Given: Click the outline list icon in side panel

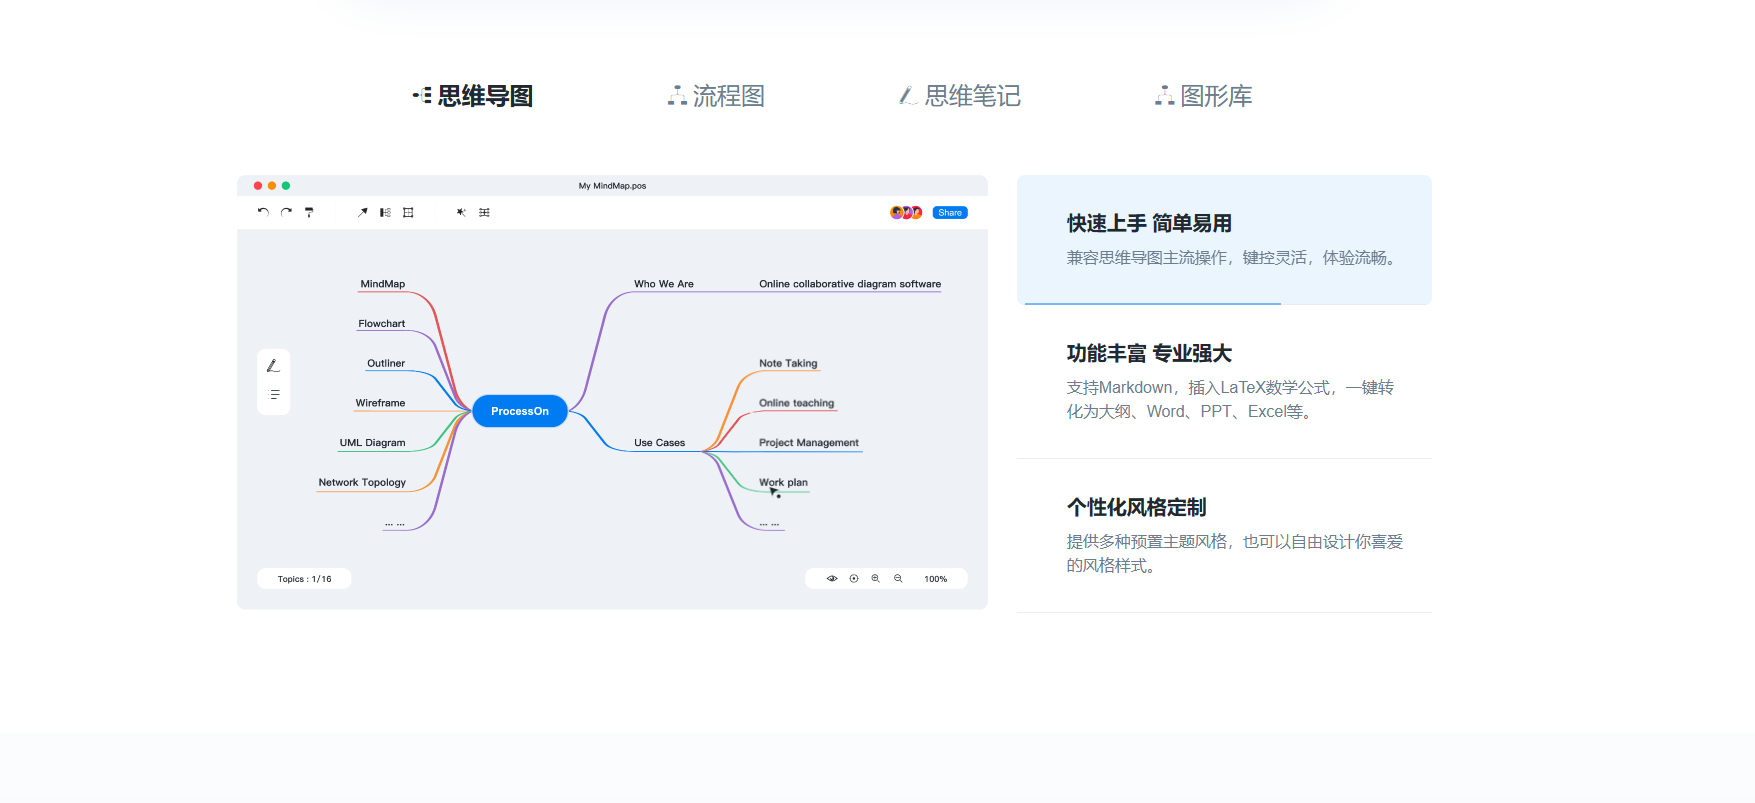Looking at the screenshot, I should (x=274, y=395).
